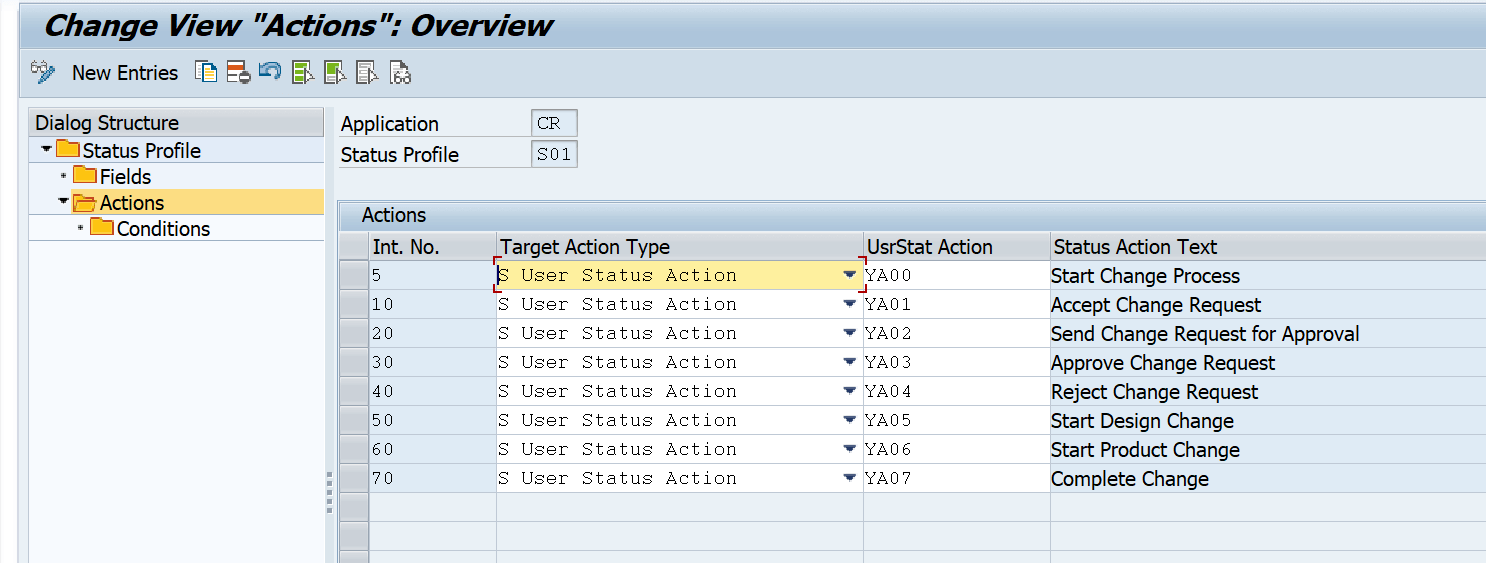Click the Copy As icon

pos(206,72)
